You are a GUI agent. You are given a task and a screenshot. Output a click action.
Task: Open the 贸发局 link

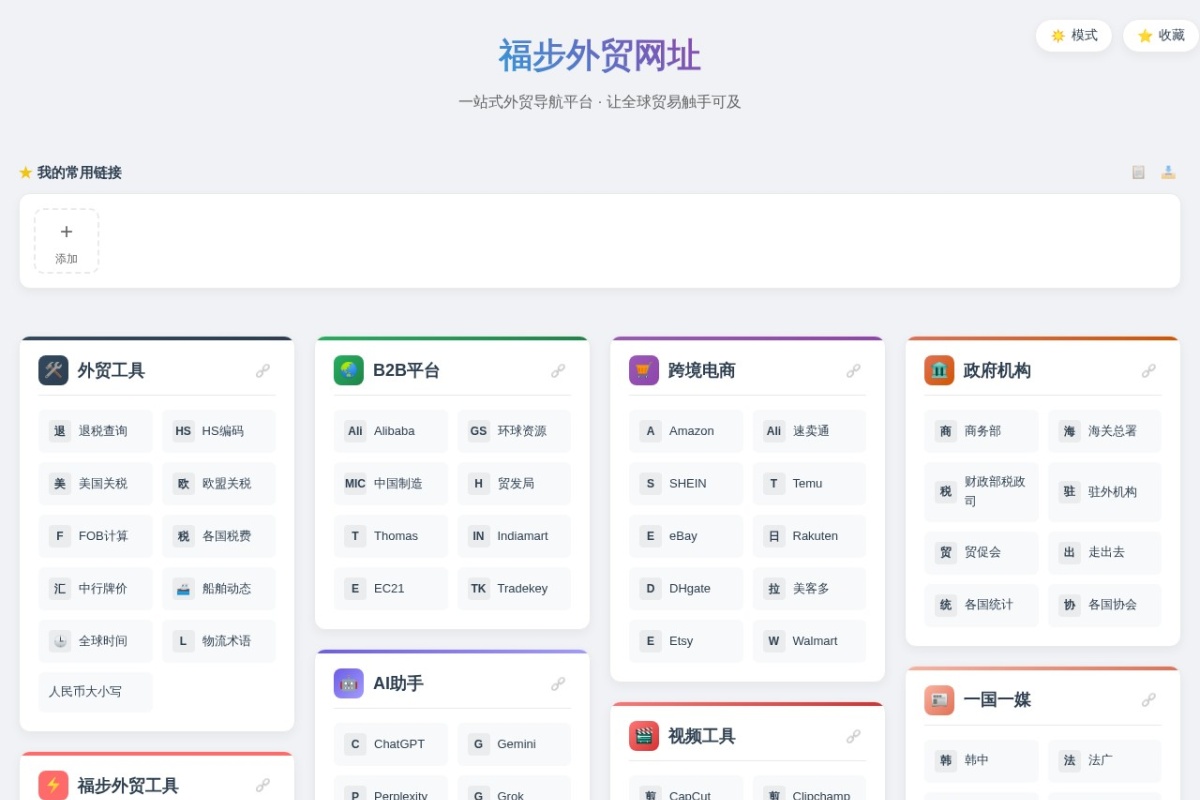pos(514,483)
